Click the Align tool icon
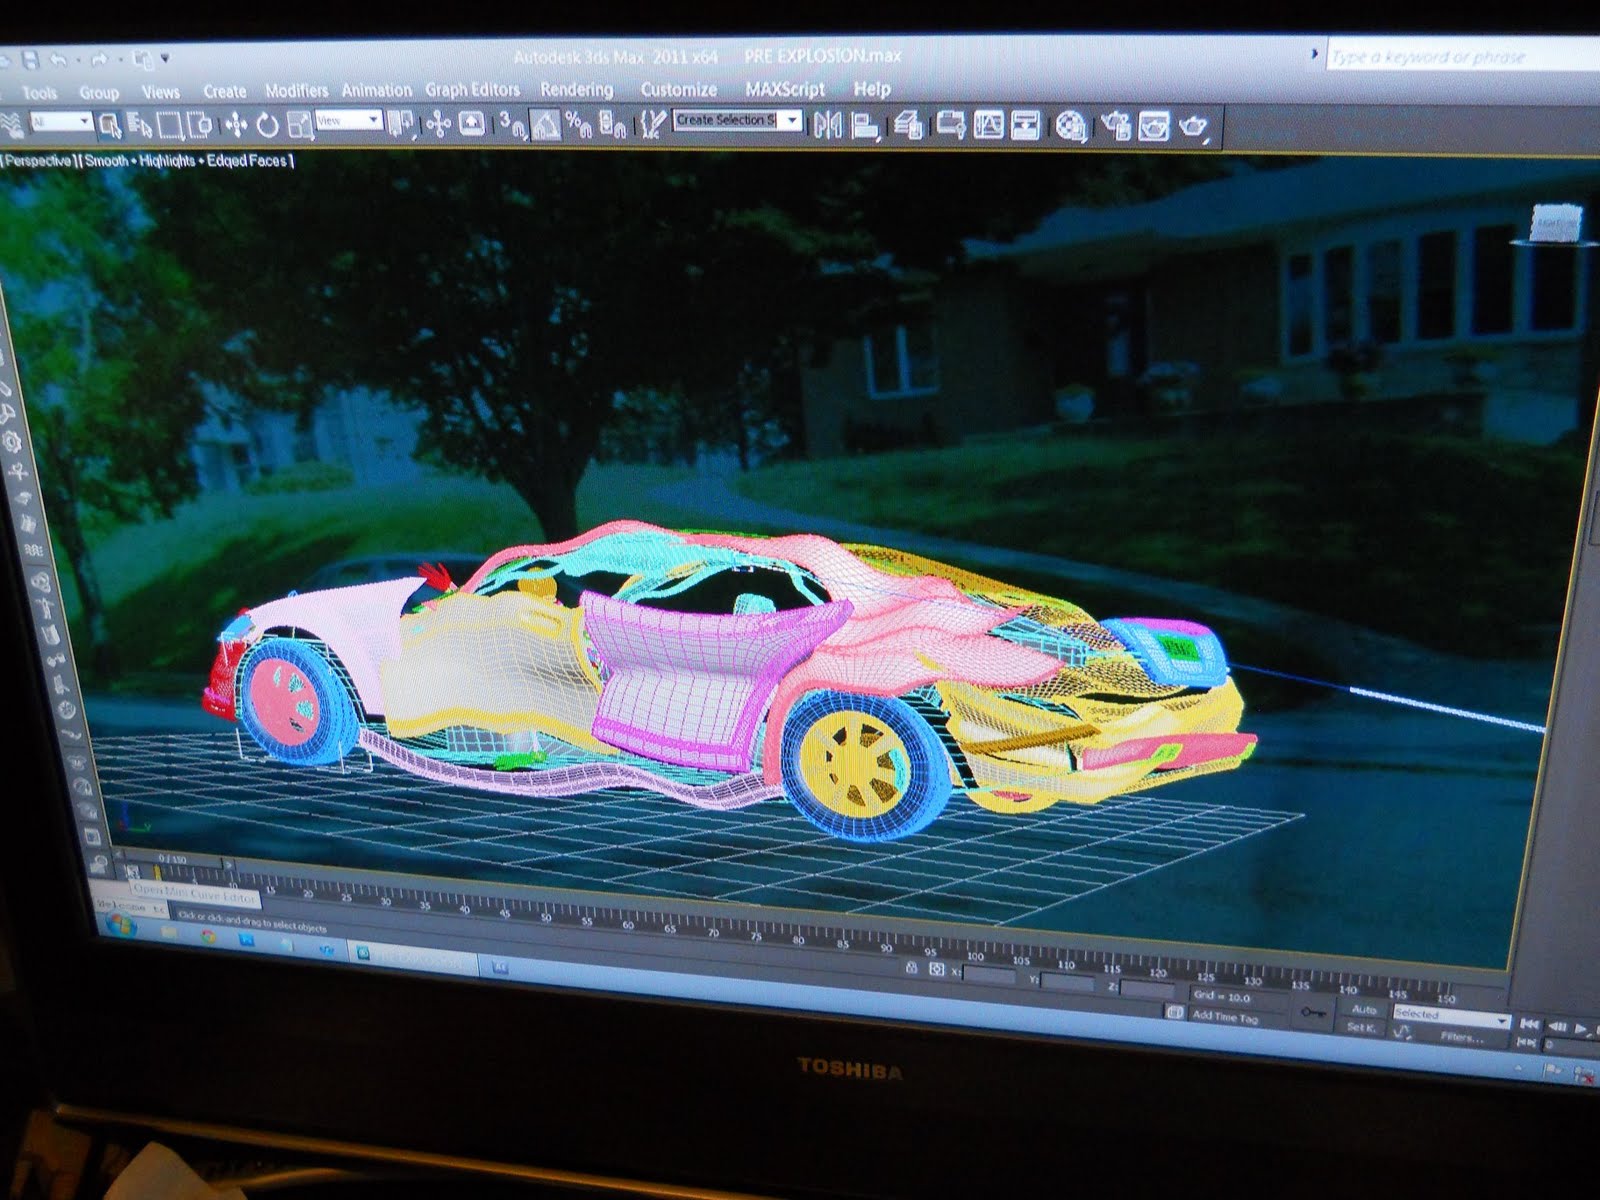 pyautogui.click(x=865, y=126)
